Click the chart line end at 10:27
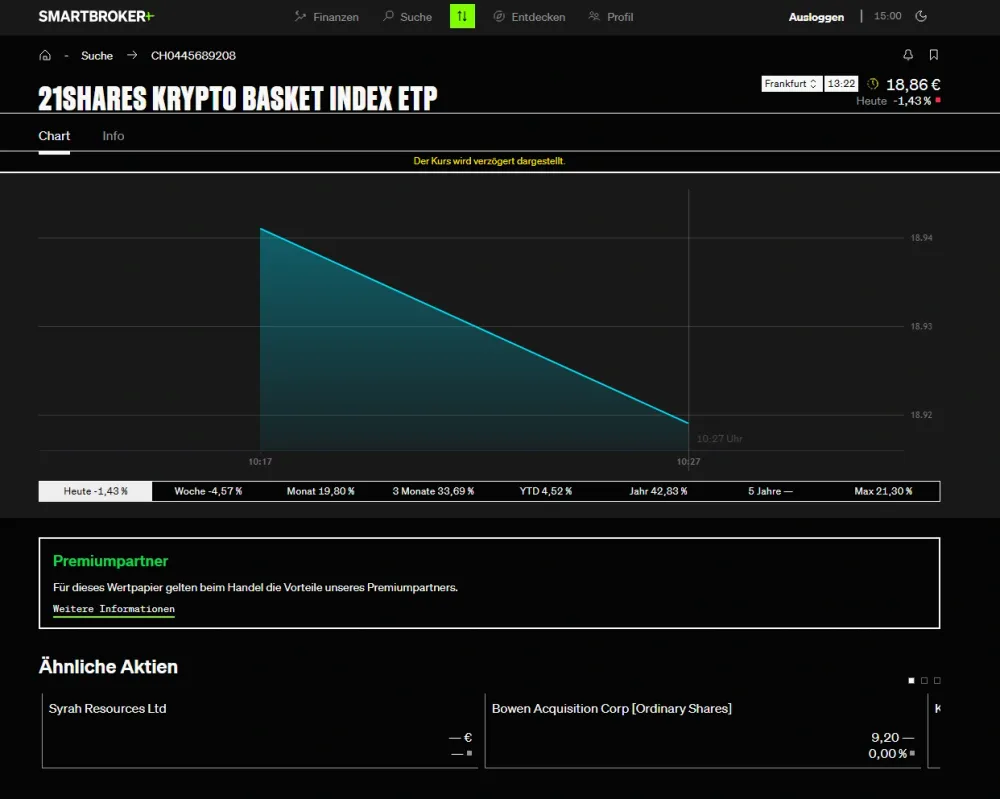 (688, 423)
